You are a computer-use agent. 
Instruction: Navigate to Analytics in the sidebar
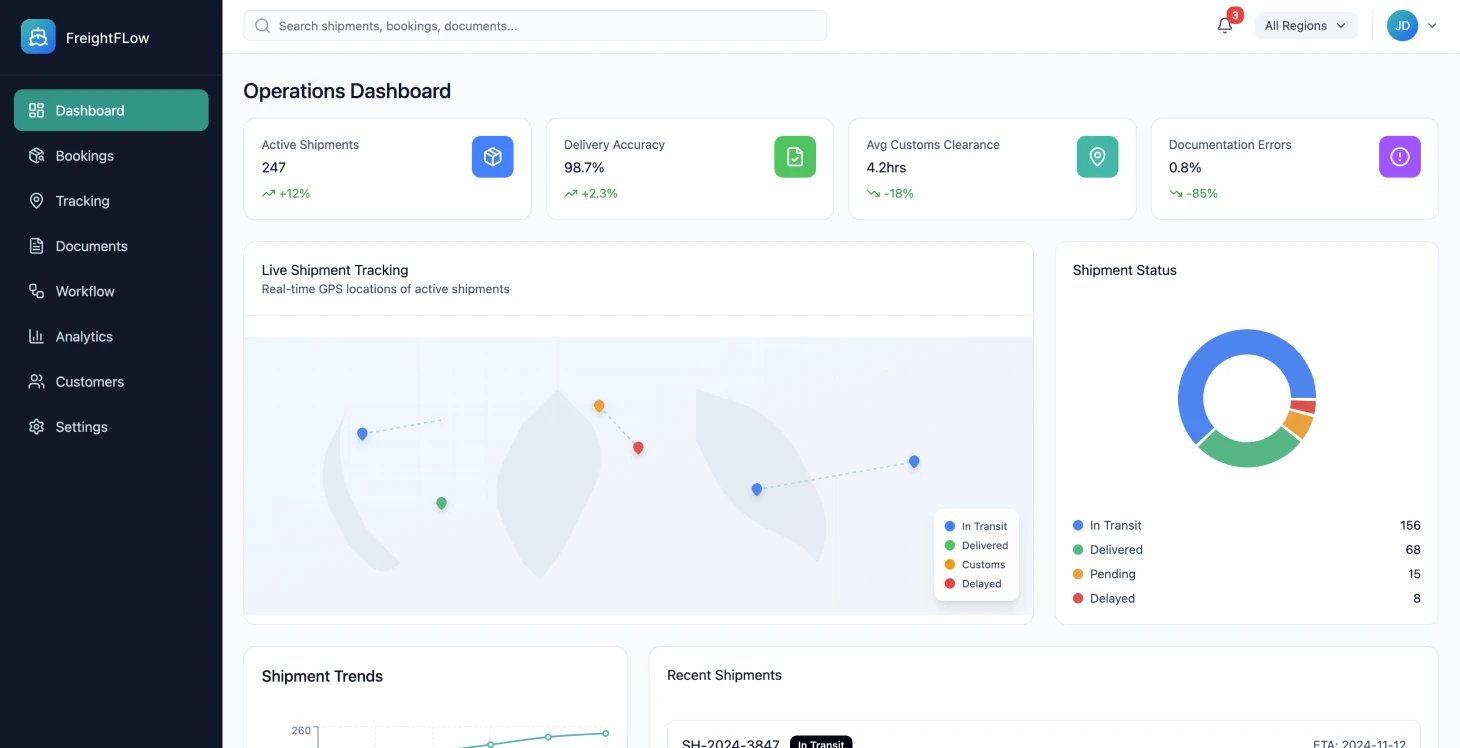tap(84, 337)
